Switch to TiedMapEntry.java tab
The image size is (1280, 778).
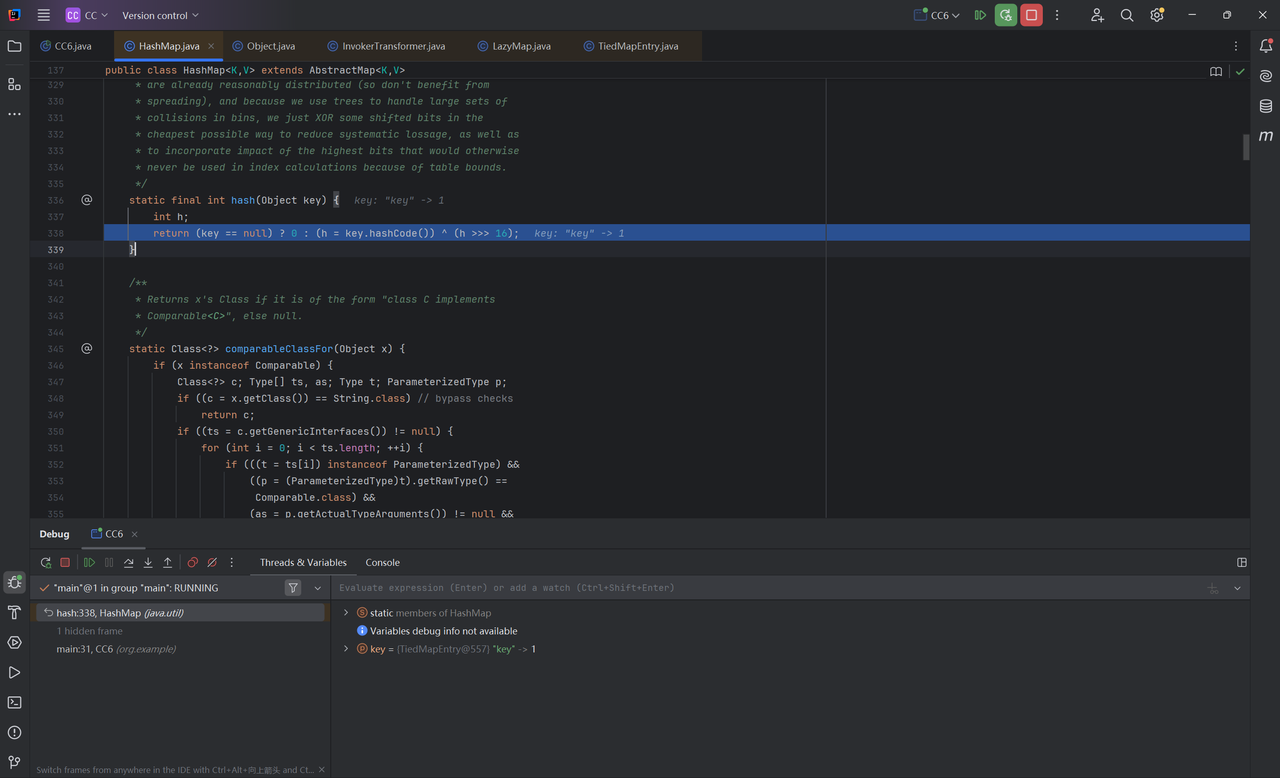(631, 46)
